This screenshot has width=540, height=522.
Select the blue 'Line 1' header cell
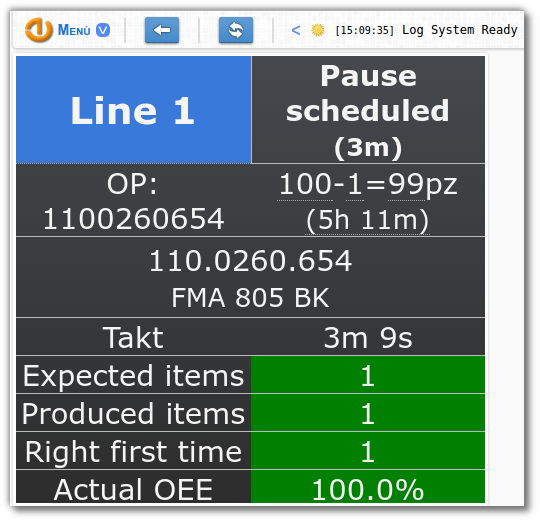134,110
